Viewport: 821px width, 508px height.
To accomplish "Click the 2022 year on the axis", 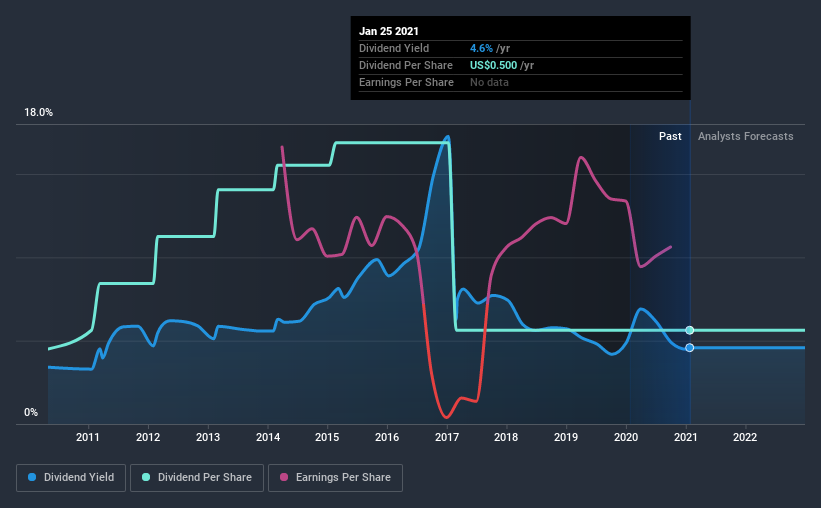I will (x=745, y=437).
